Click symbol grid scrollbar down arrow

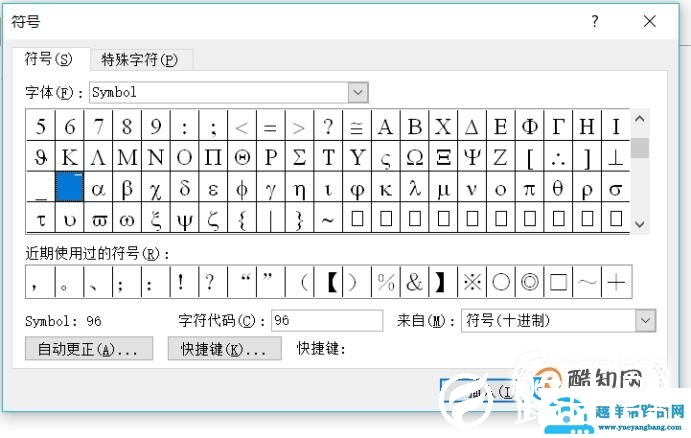pyautogui.click(x=639, y=224)
